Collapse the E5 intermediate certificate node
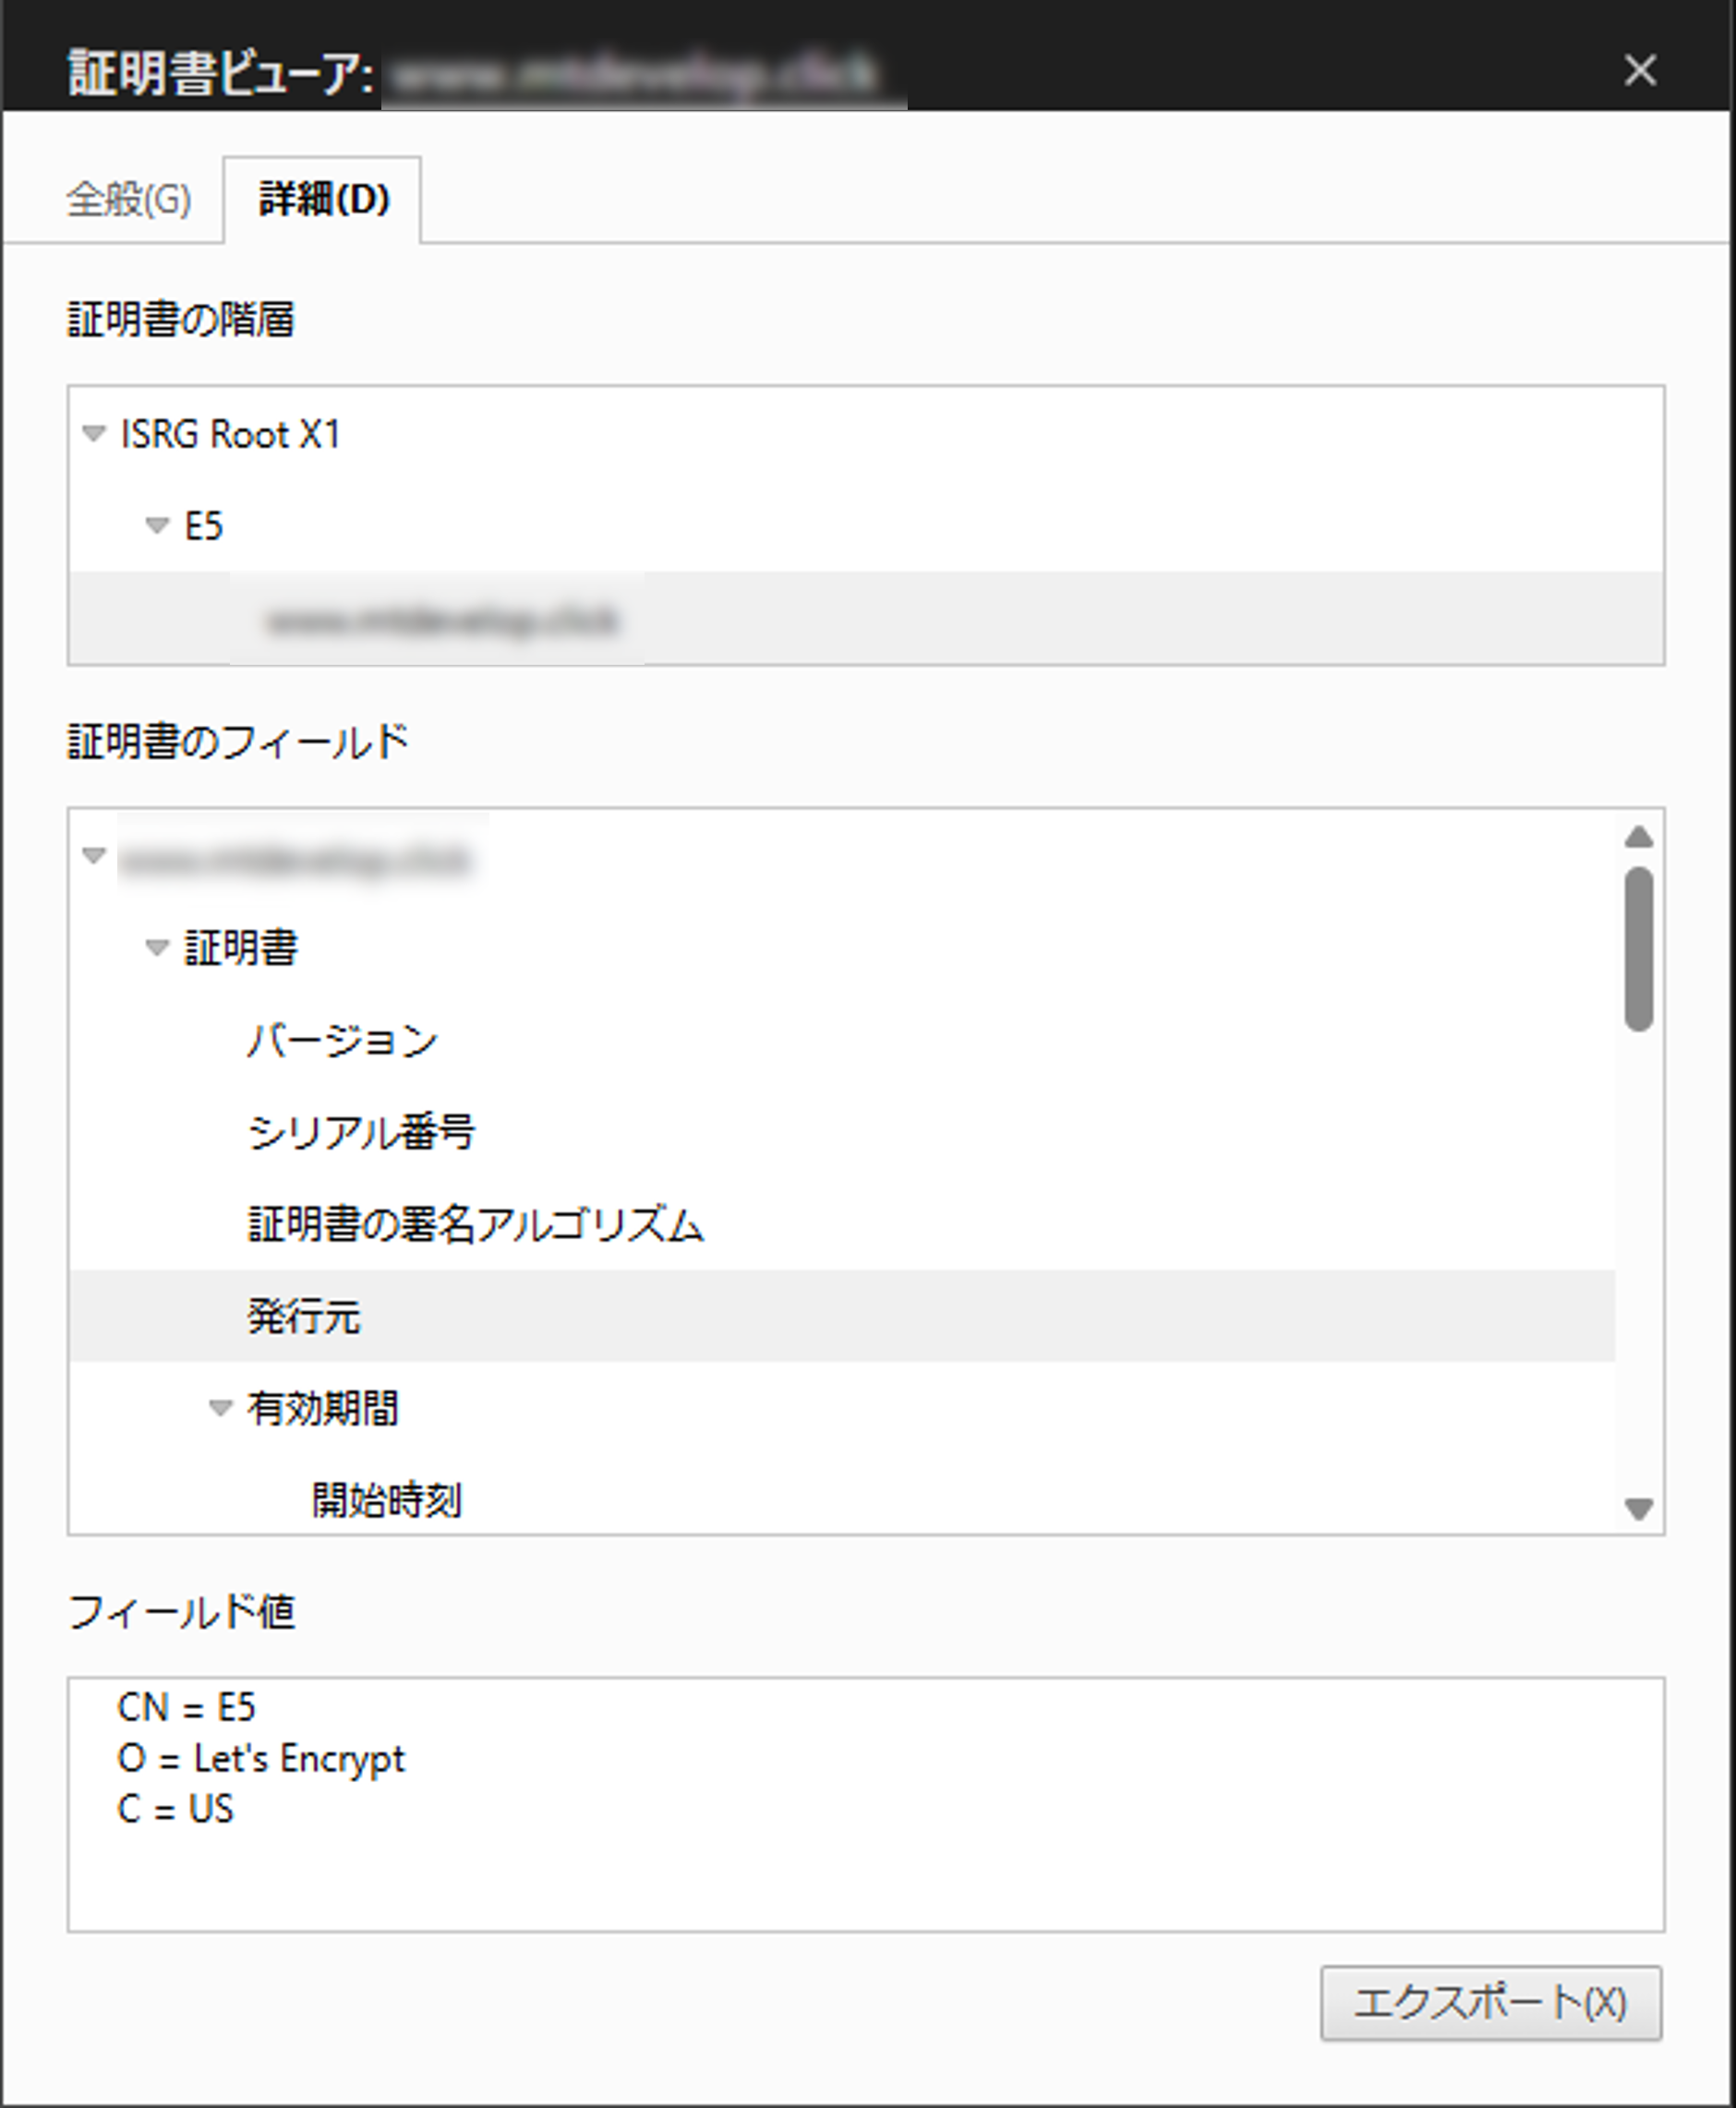The width and height of the screenshot is (1736, 2108). pos(157,527)
